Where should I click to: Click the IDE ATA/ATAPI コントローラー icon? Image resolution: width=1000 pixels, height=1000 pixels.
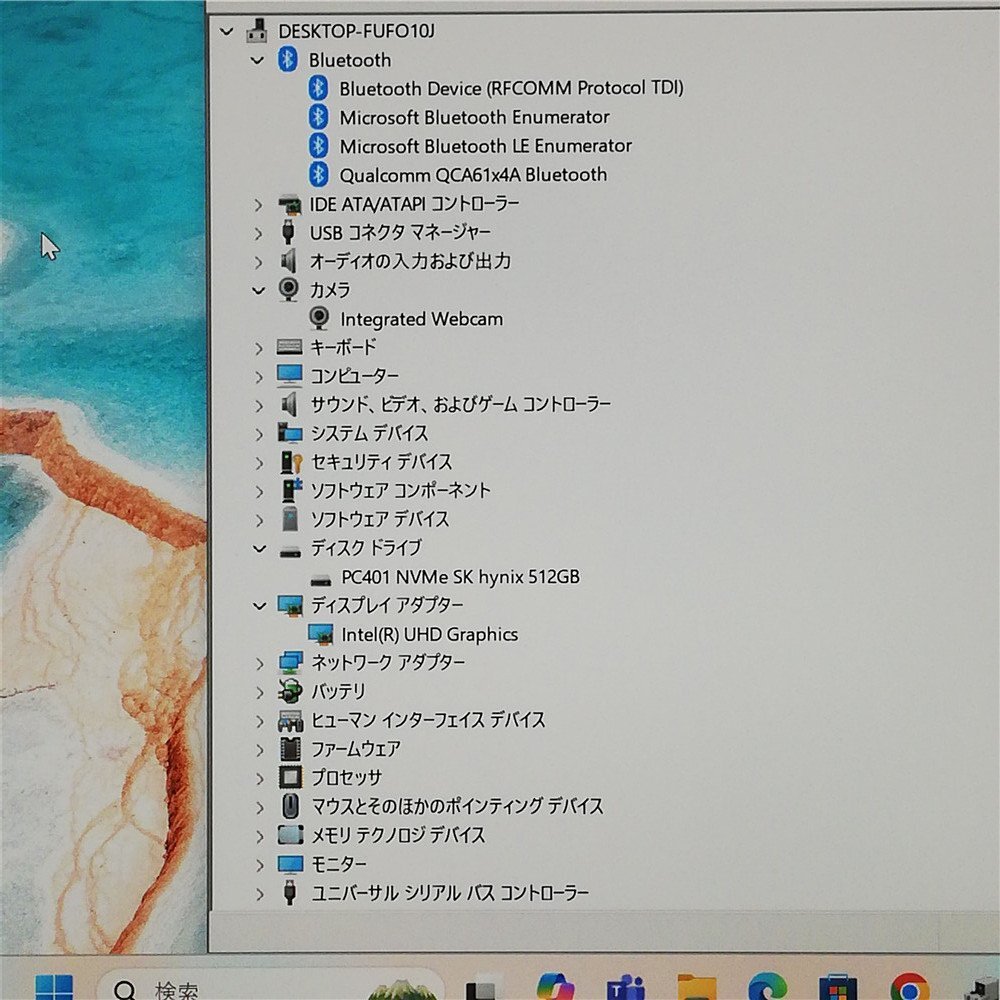290,204
